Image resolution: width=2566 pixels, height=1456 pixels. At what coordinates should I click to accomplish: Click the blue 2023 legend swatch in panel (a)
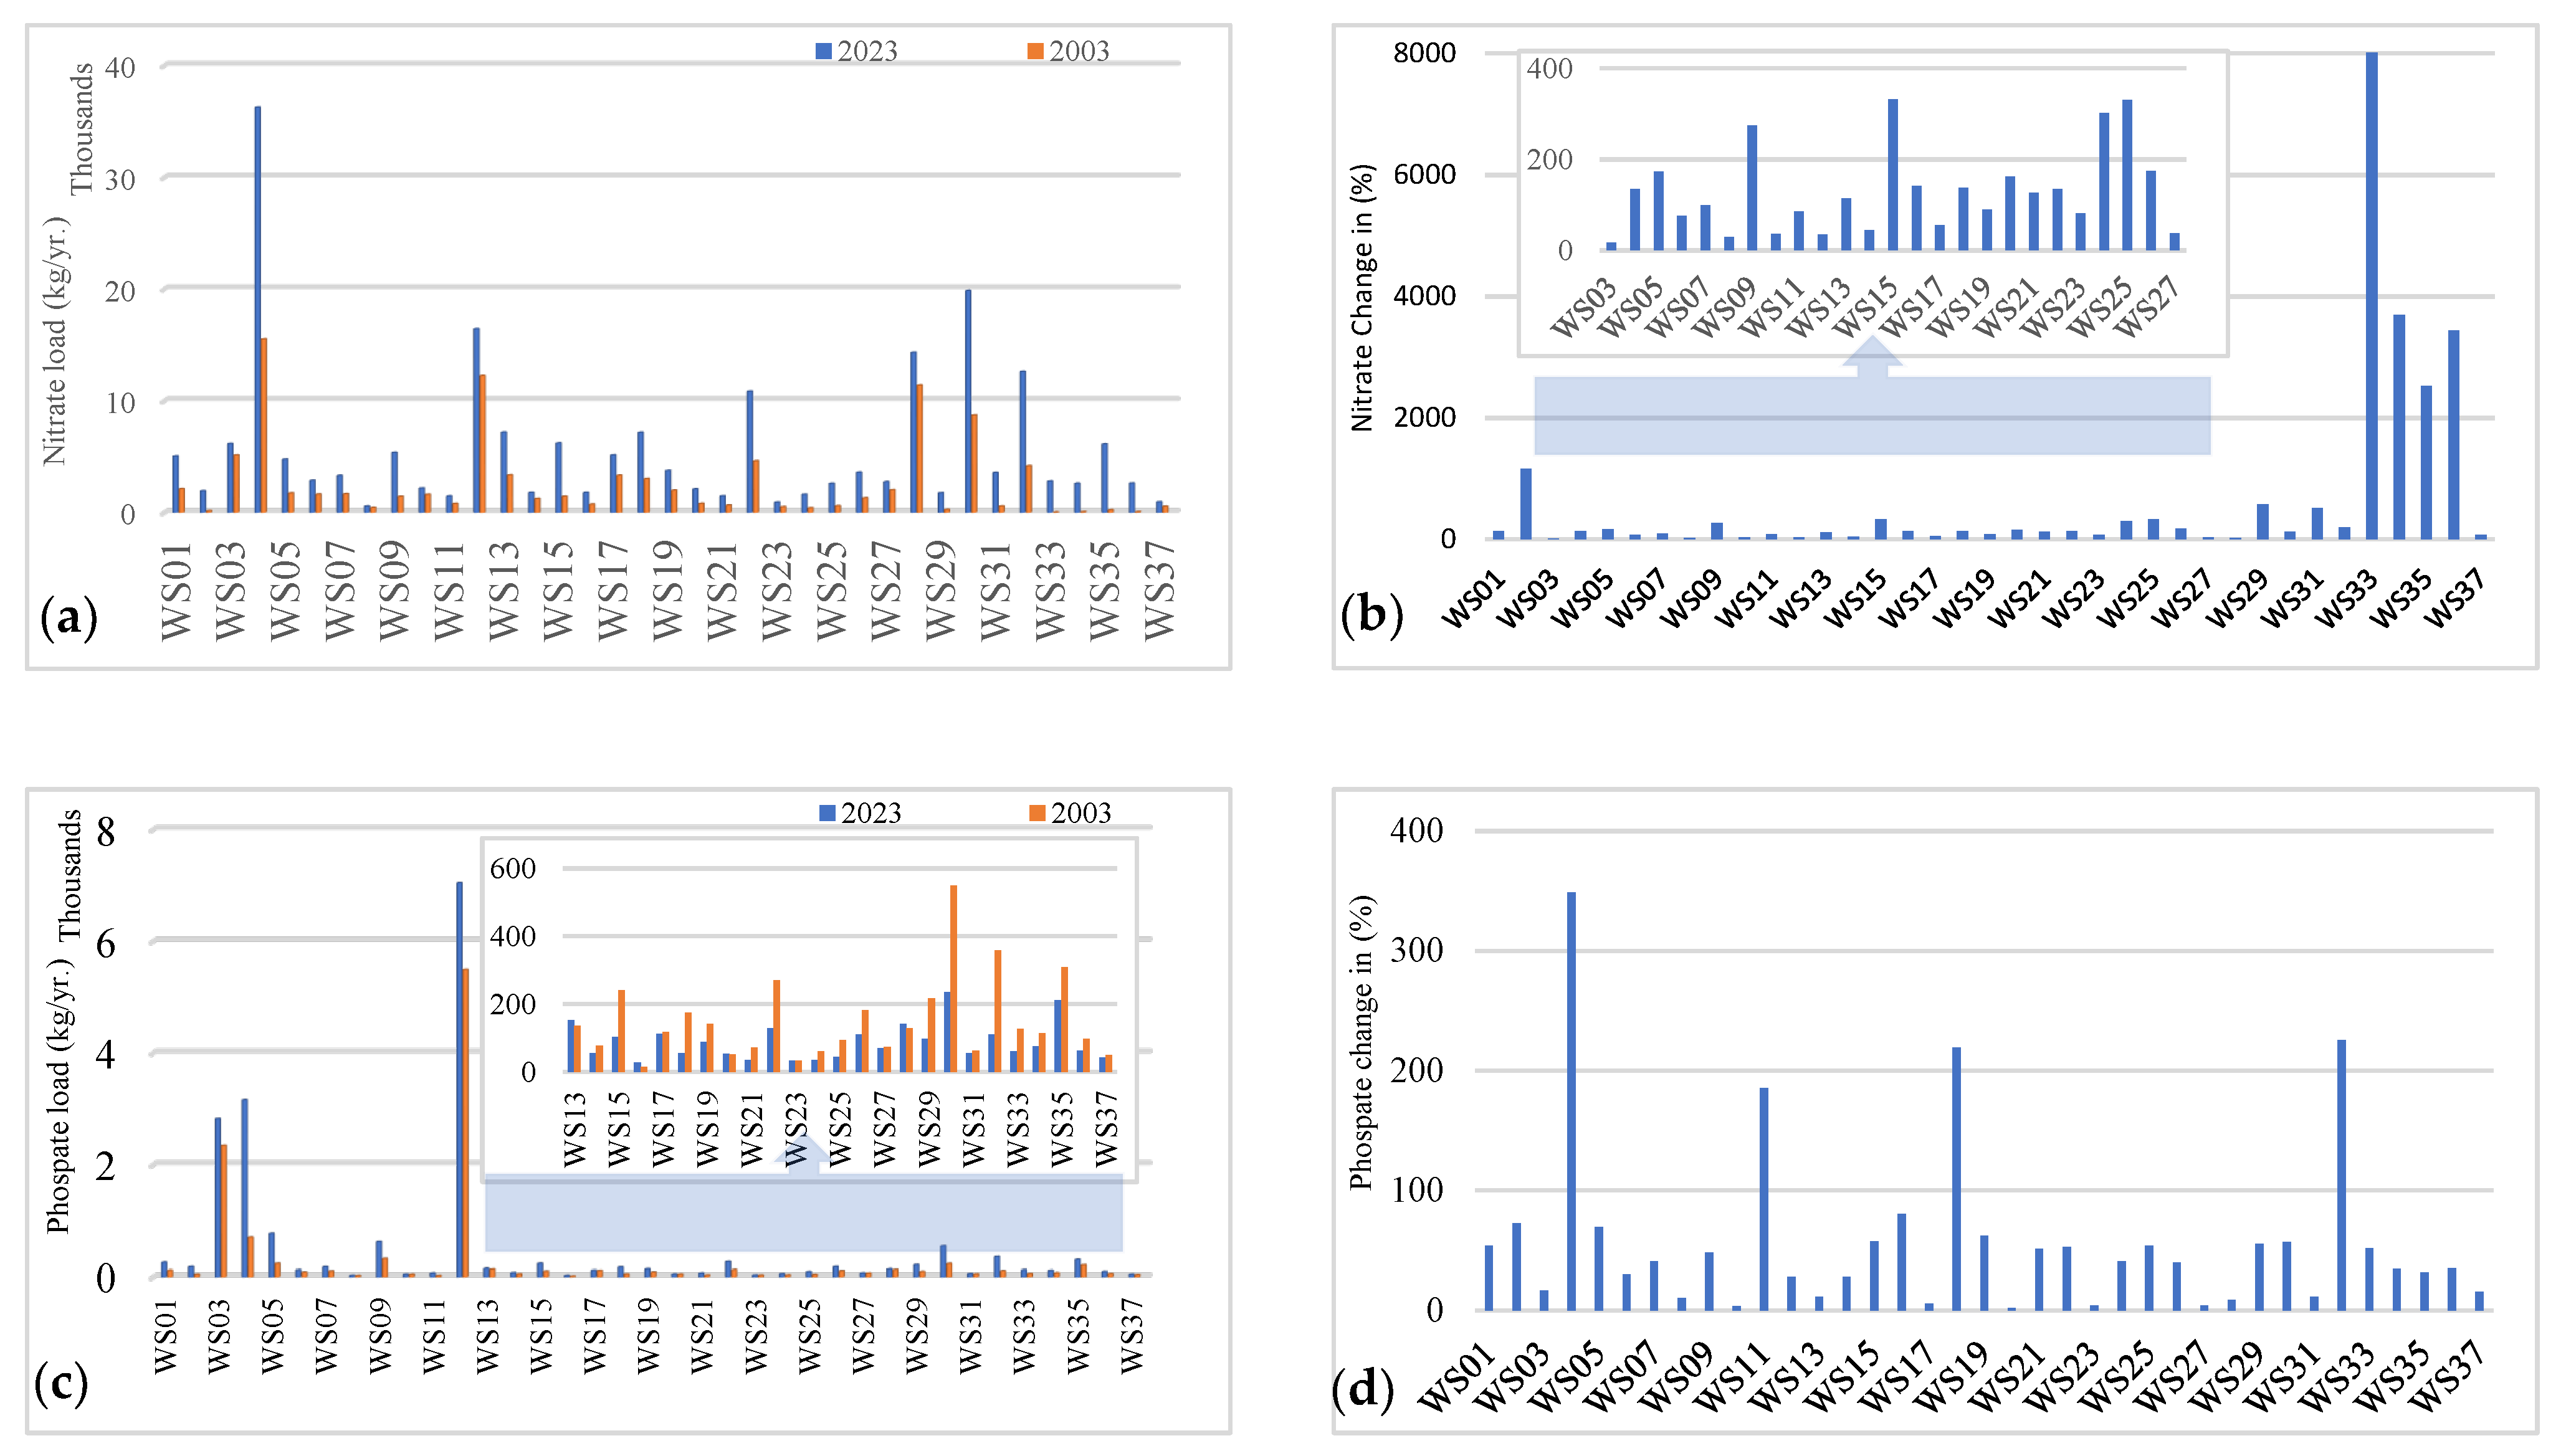[x=823, y=51]
